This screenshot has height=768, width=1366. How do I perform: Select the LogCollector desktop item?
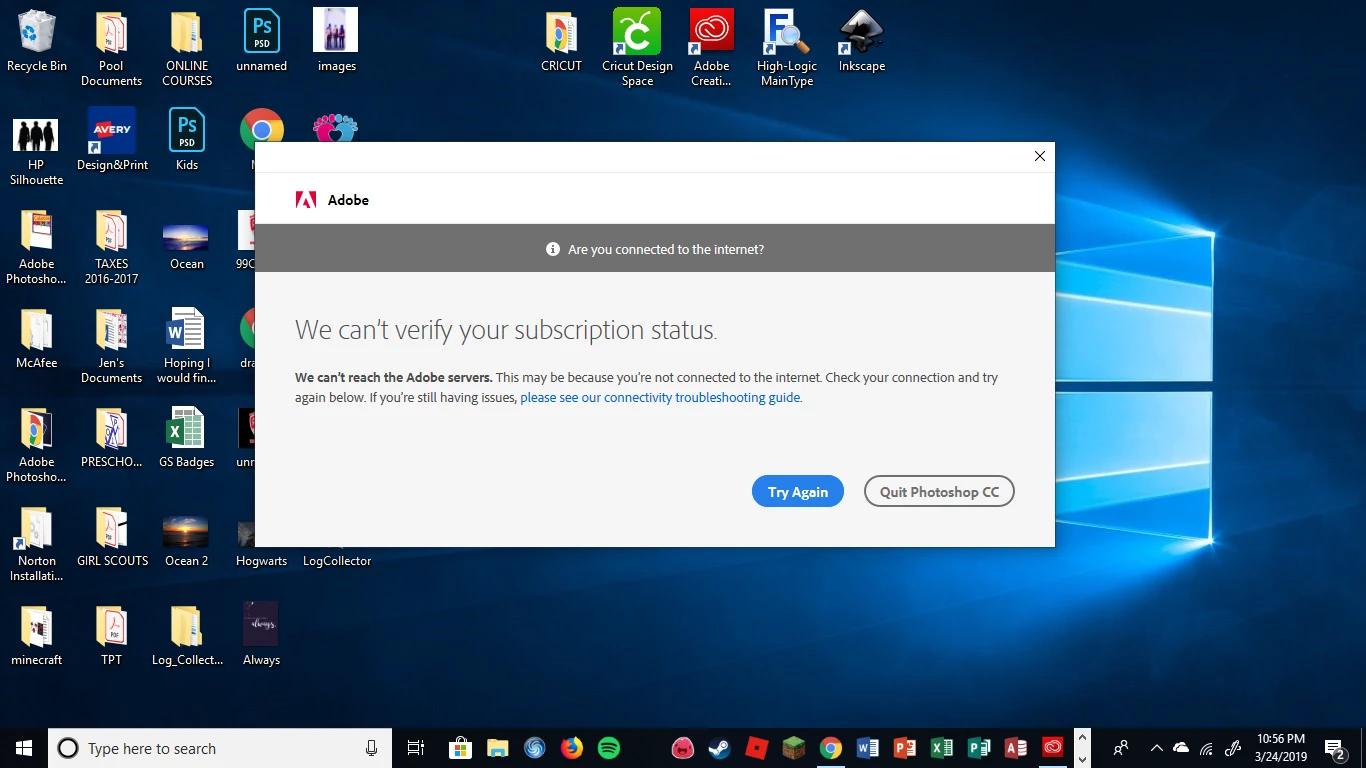(337, 560)
